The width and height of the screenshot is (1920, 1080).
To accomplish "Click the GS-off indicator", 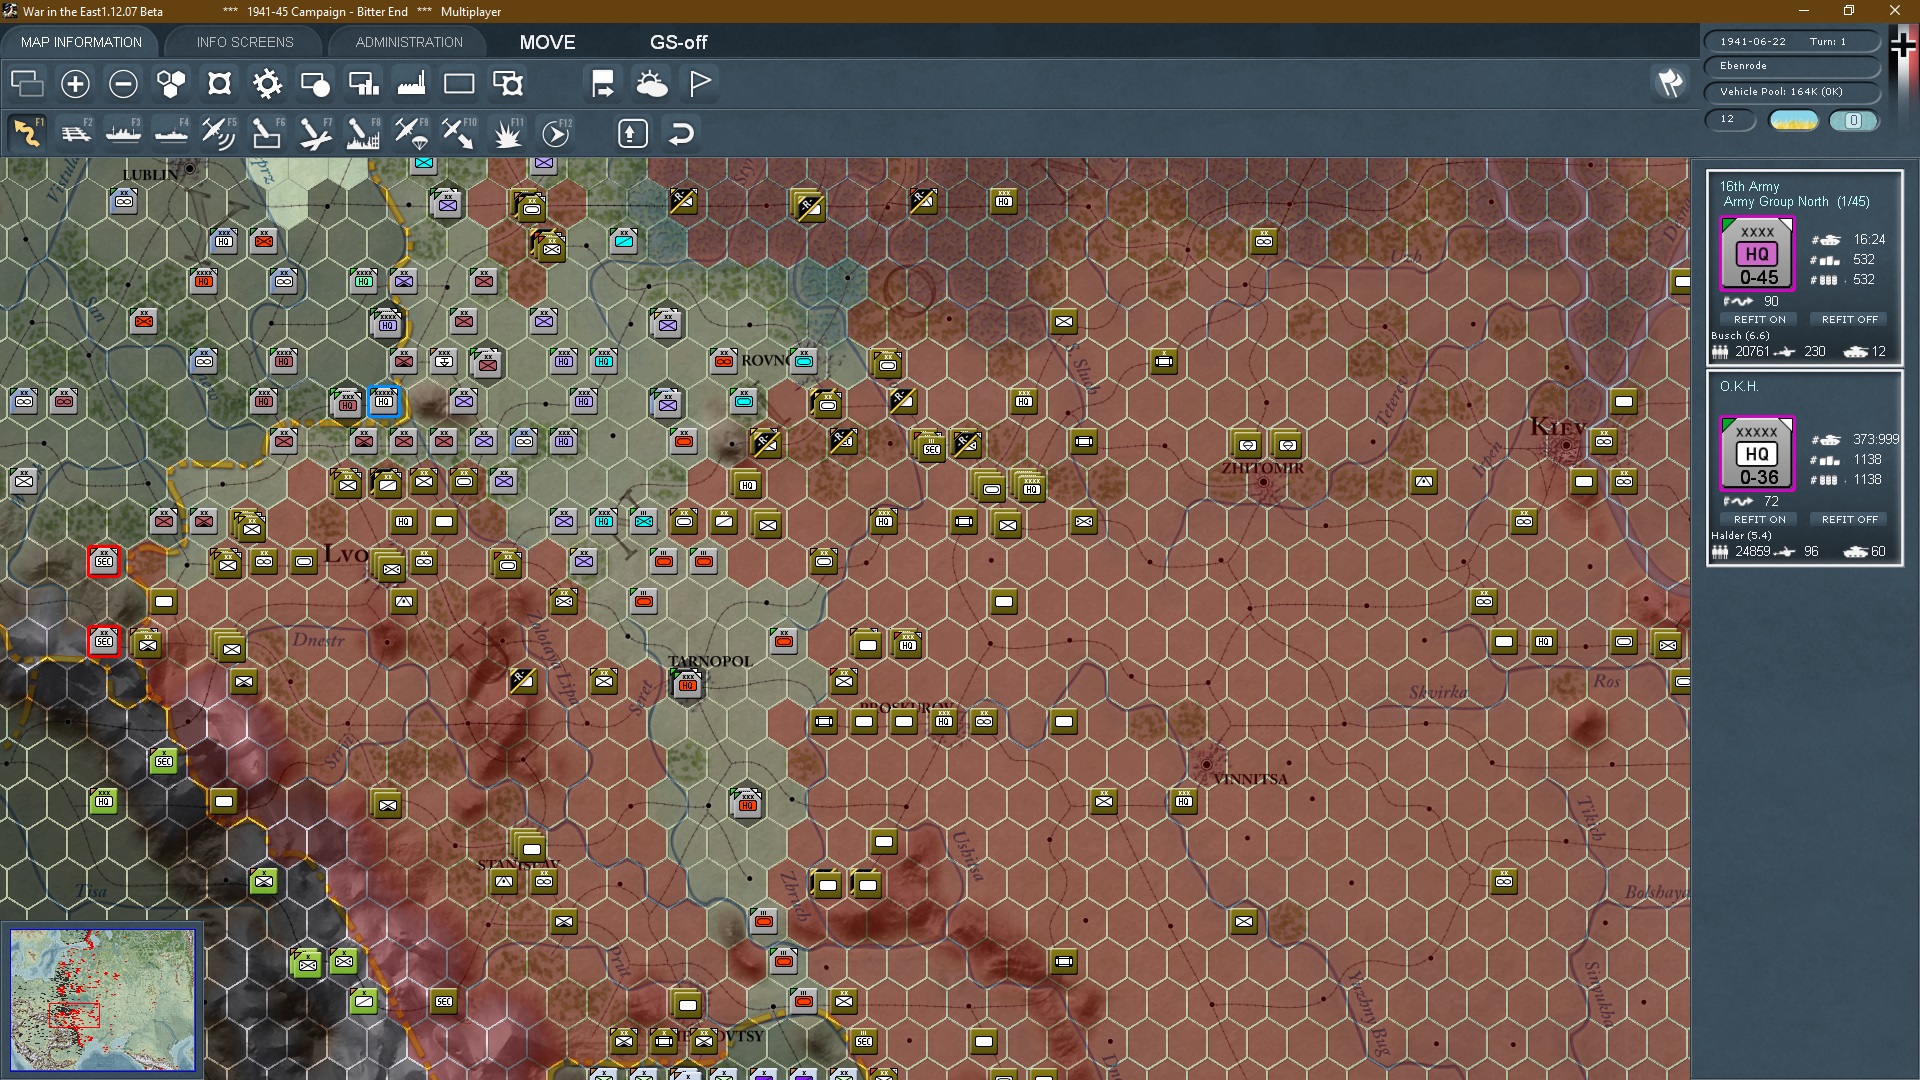I will coord(678,42).
